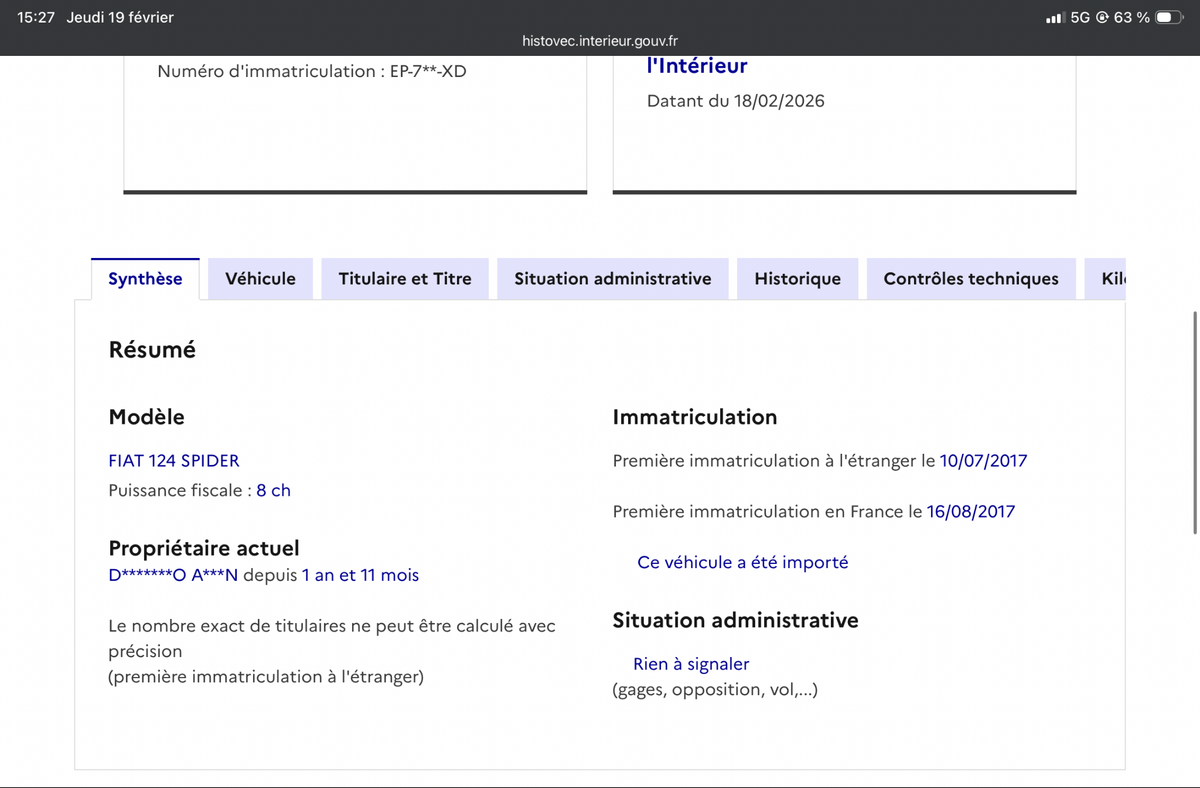Click "Ce véhicule a été importé" notice
The image size is (1200, 788).
point(742,563)
